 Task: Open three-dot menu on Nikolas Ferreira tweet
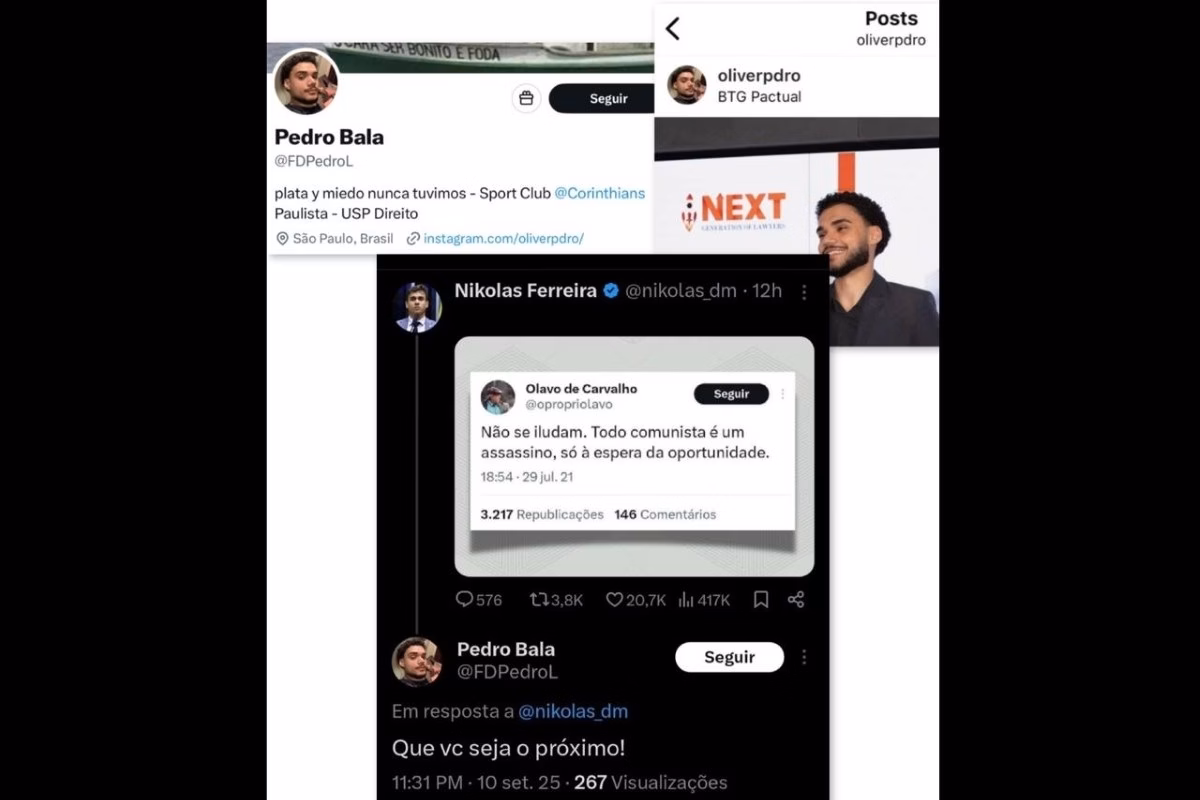coord(803,292)
